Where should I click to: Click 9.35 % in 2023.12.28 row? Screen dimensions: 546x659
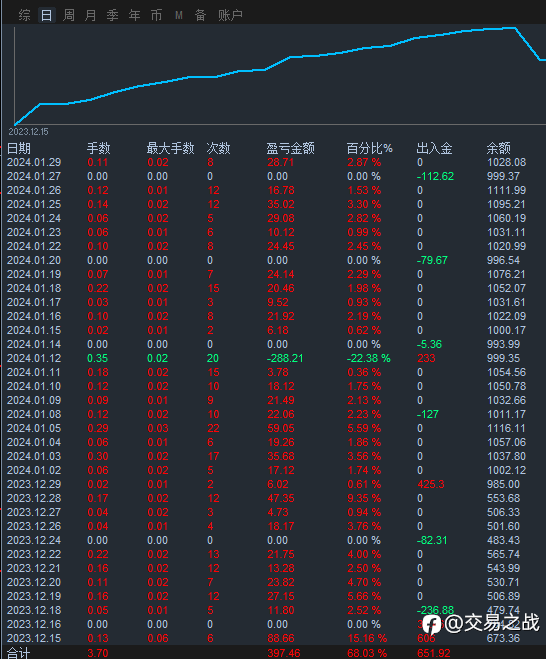pos(364,498)
